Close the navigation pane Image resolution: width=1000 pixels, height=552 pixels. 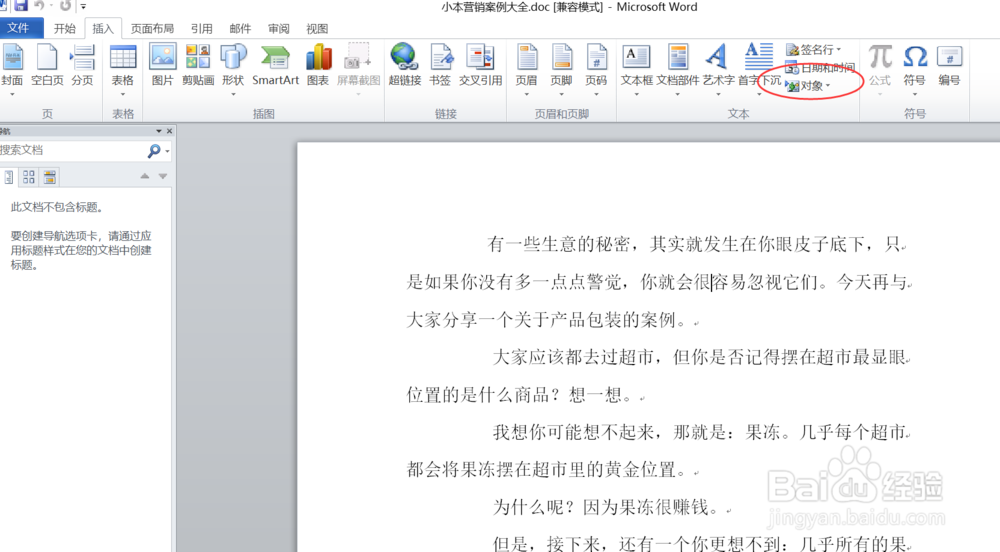pyautogui.click(x=169, y=131)
